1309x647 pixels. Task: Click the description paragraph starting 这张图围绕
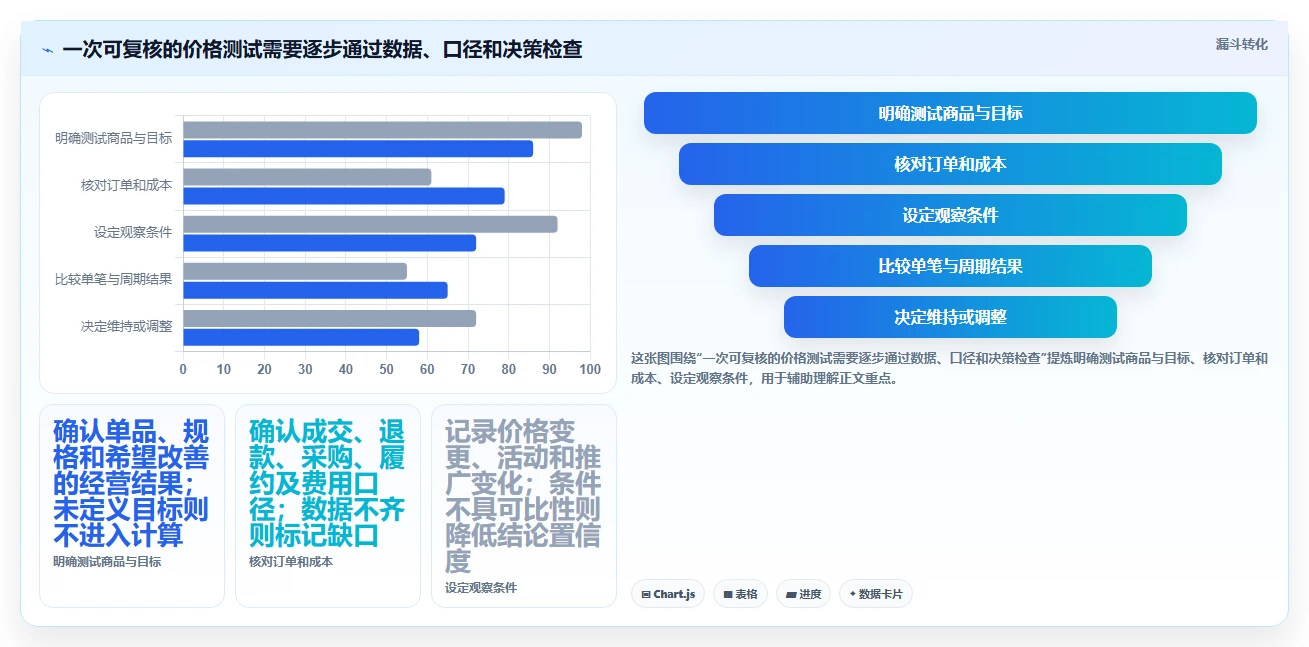point(950,368)
